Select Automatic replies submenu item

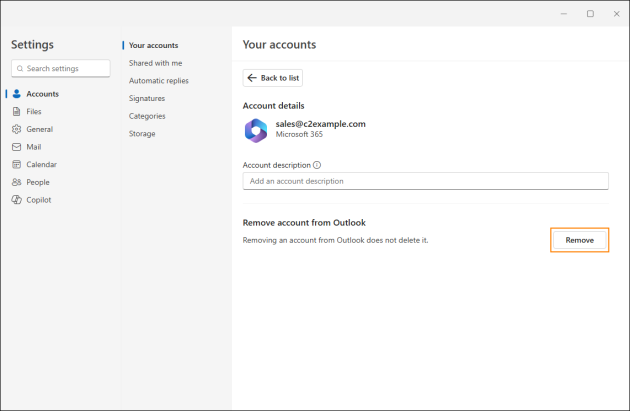(x=159, y=81)
